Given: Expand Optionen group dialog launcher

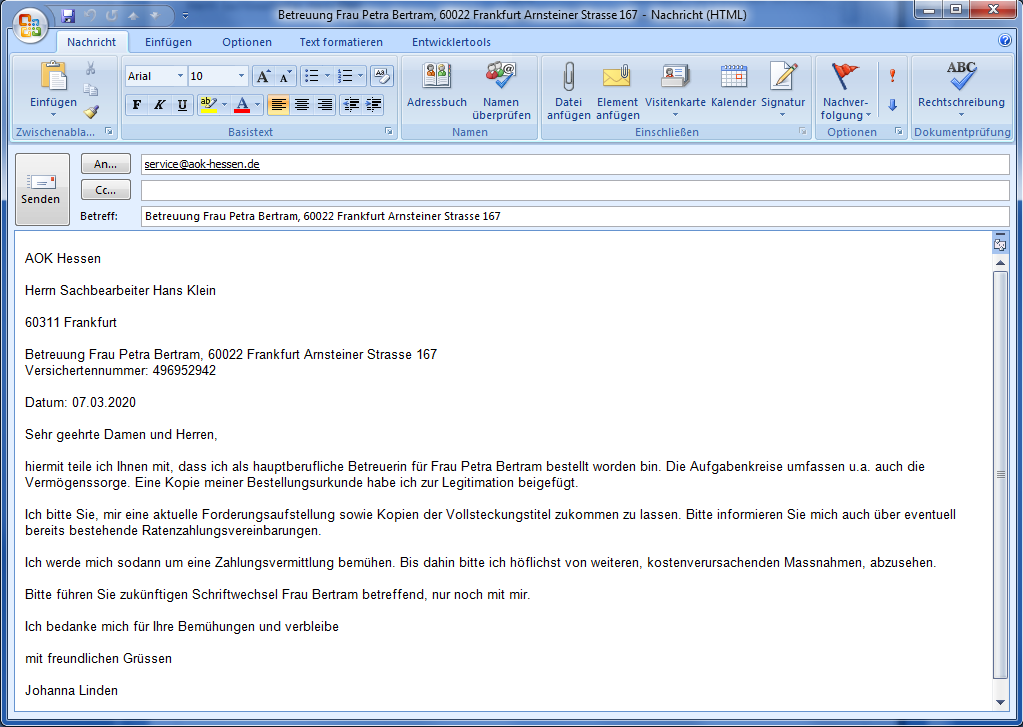Looking at the screenshot, I should click(899, 131).
